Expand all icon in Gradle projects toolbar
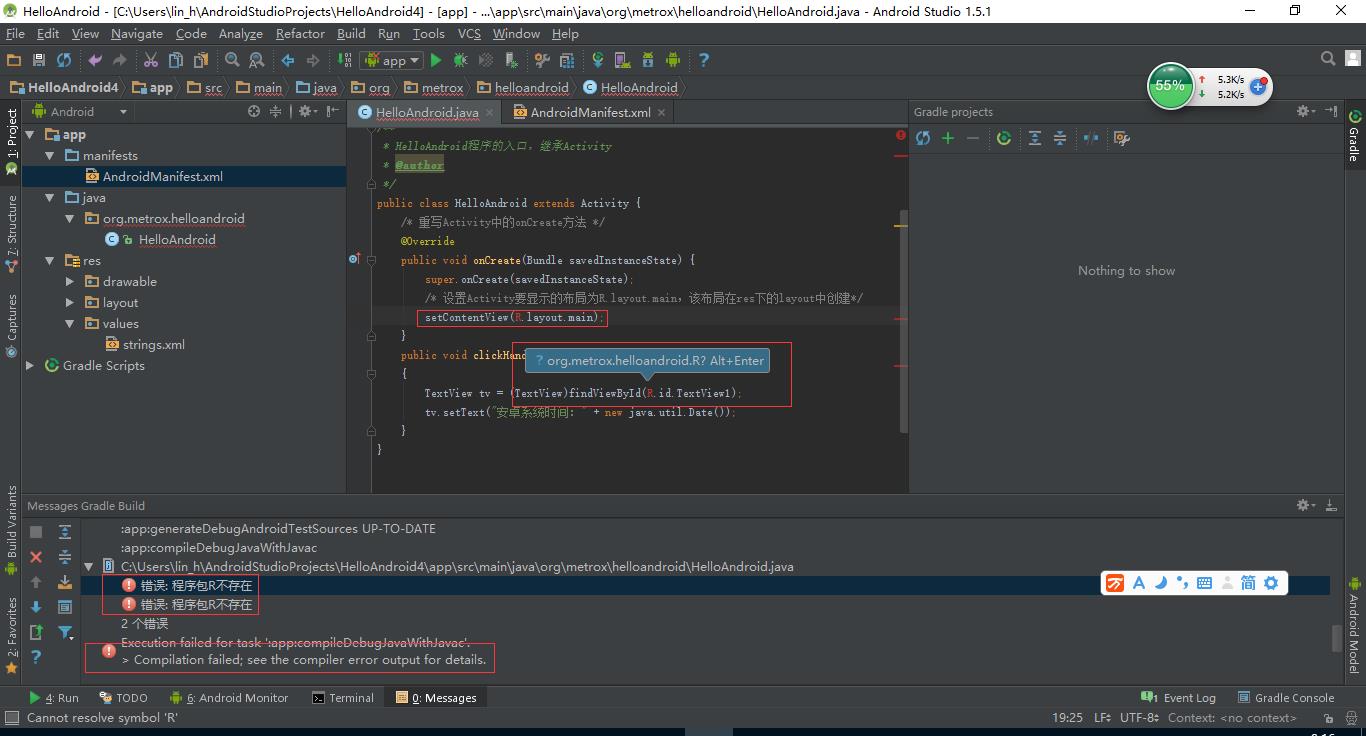 pos(1035,138)
